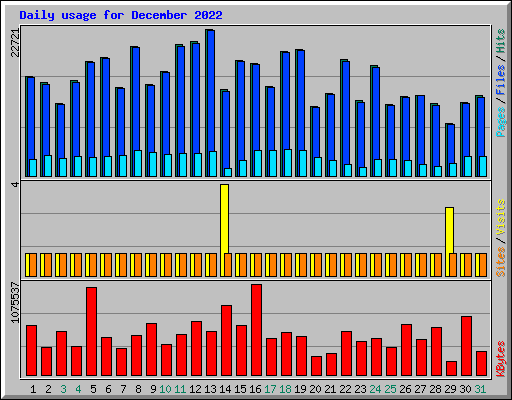Click the orange sites bar for day 16

click(x=258, y=265)
